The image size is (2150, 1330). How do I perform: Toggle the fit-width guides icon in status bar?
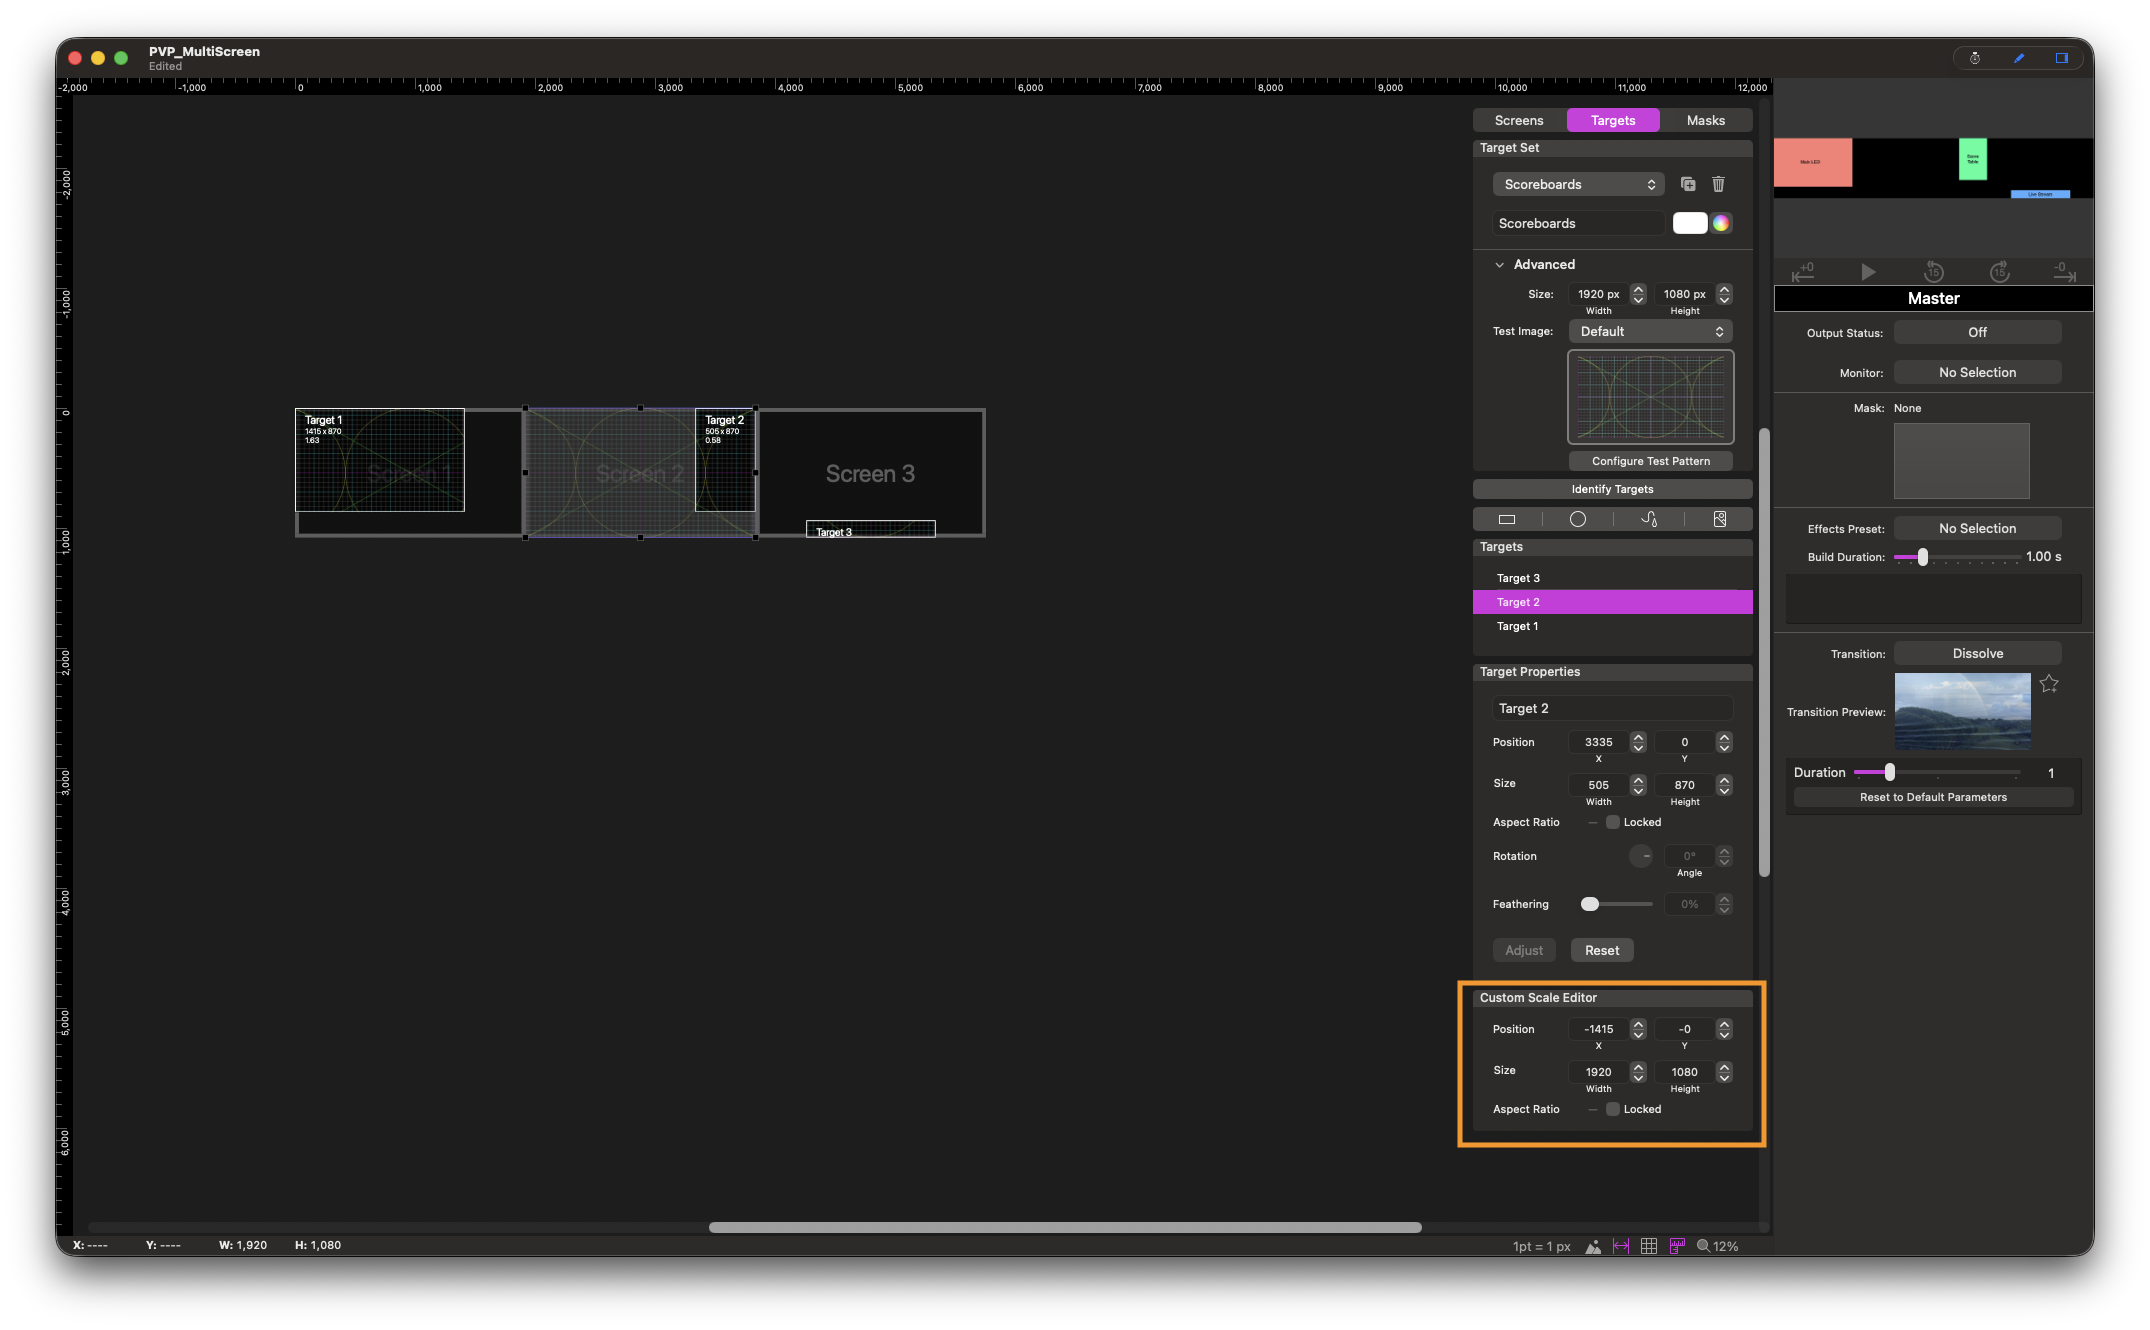point(1621,1246)
